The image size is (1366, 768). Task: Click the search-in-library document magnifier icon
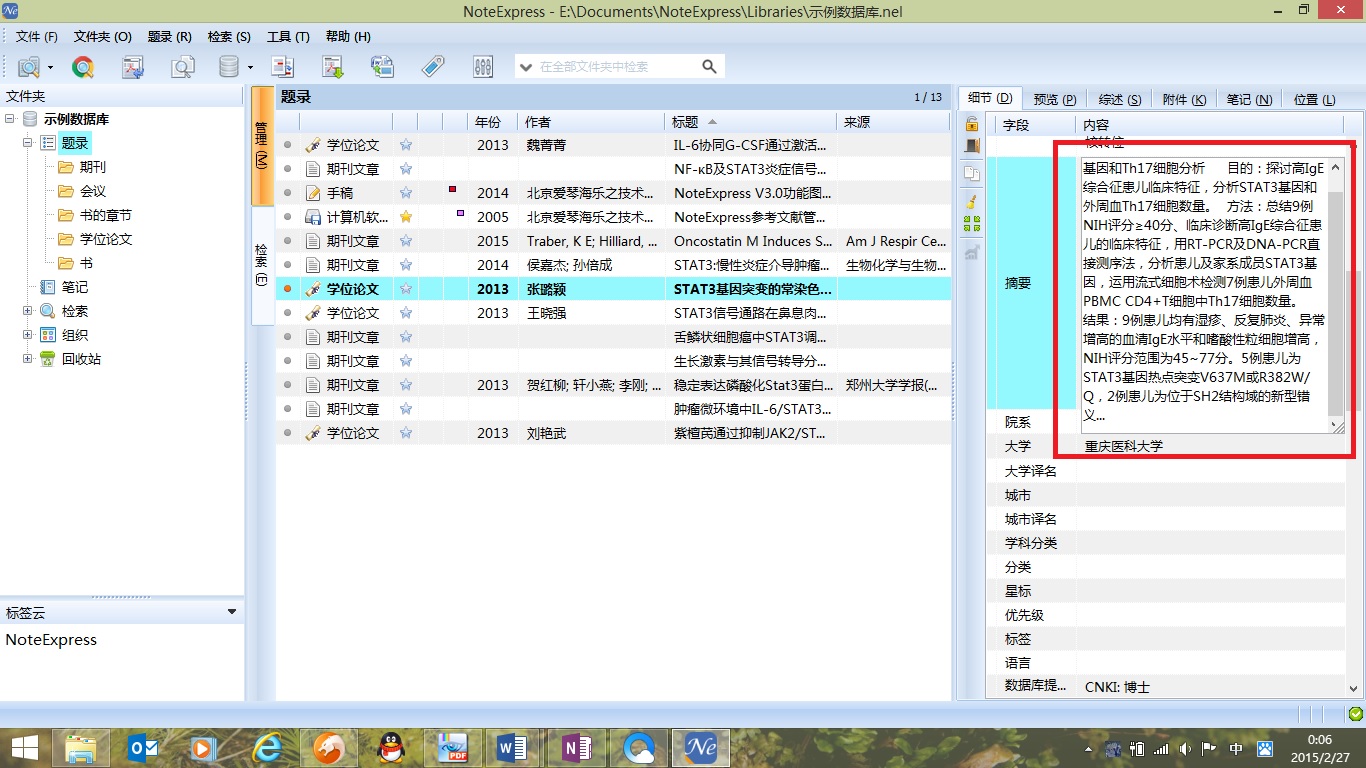tap(183, 67)
